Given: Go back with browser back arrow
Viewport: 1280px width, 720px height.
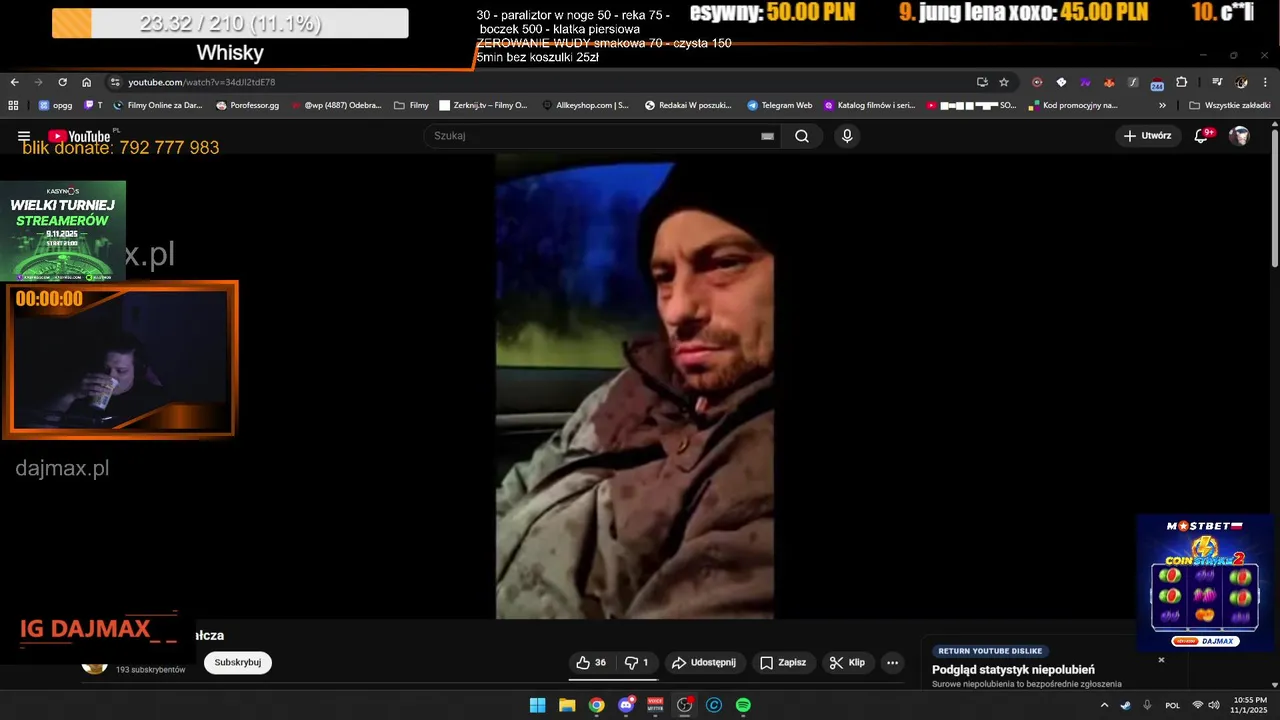Looking at the screenshot, I should point(14,82).
